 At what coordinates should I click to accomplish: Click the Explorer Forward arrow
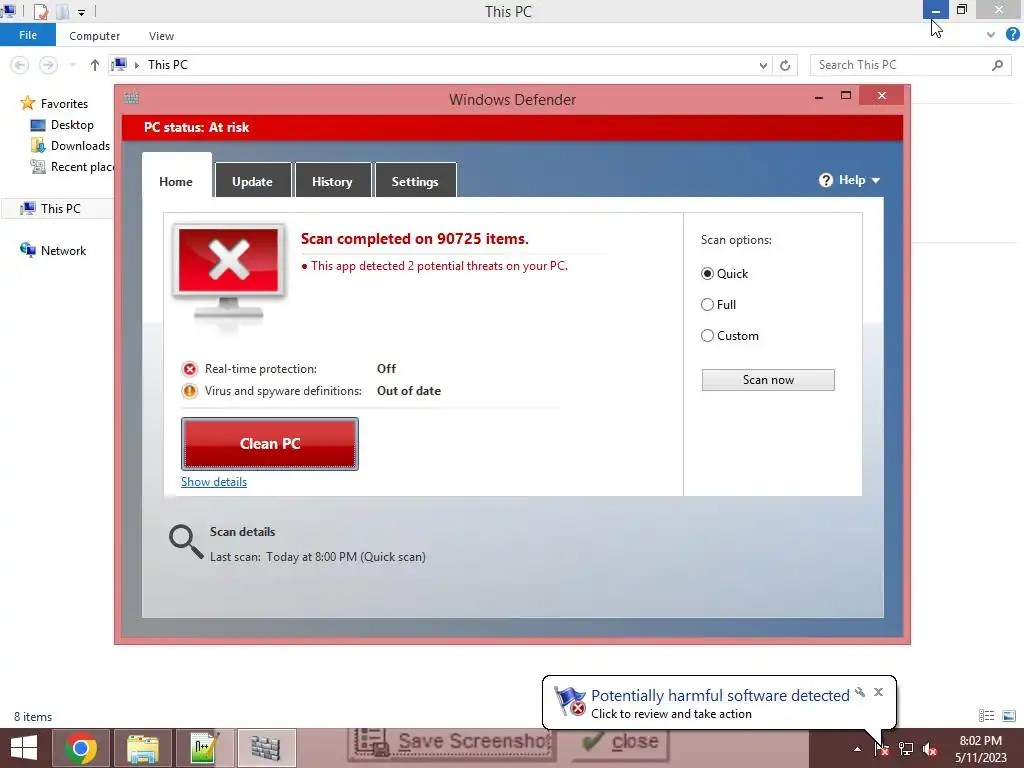(x=48, y=65)
